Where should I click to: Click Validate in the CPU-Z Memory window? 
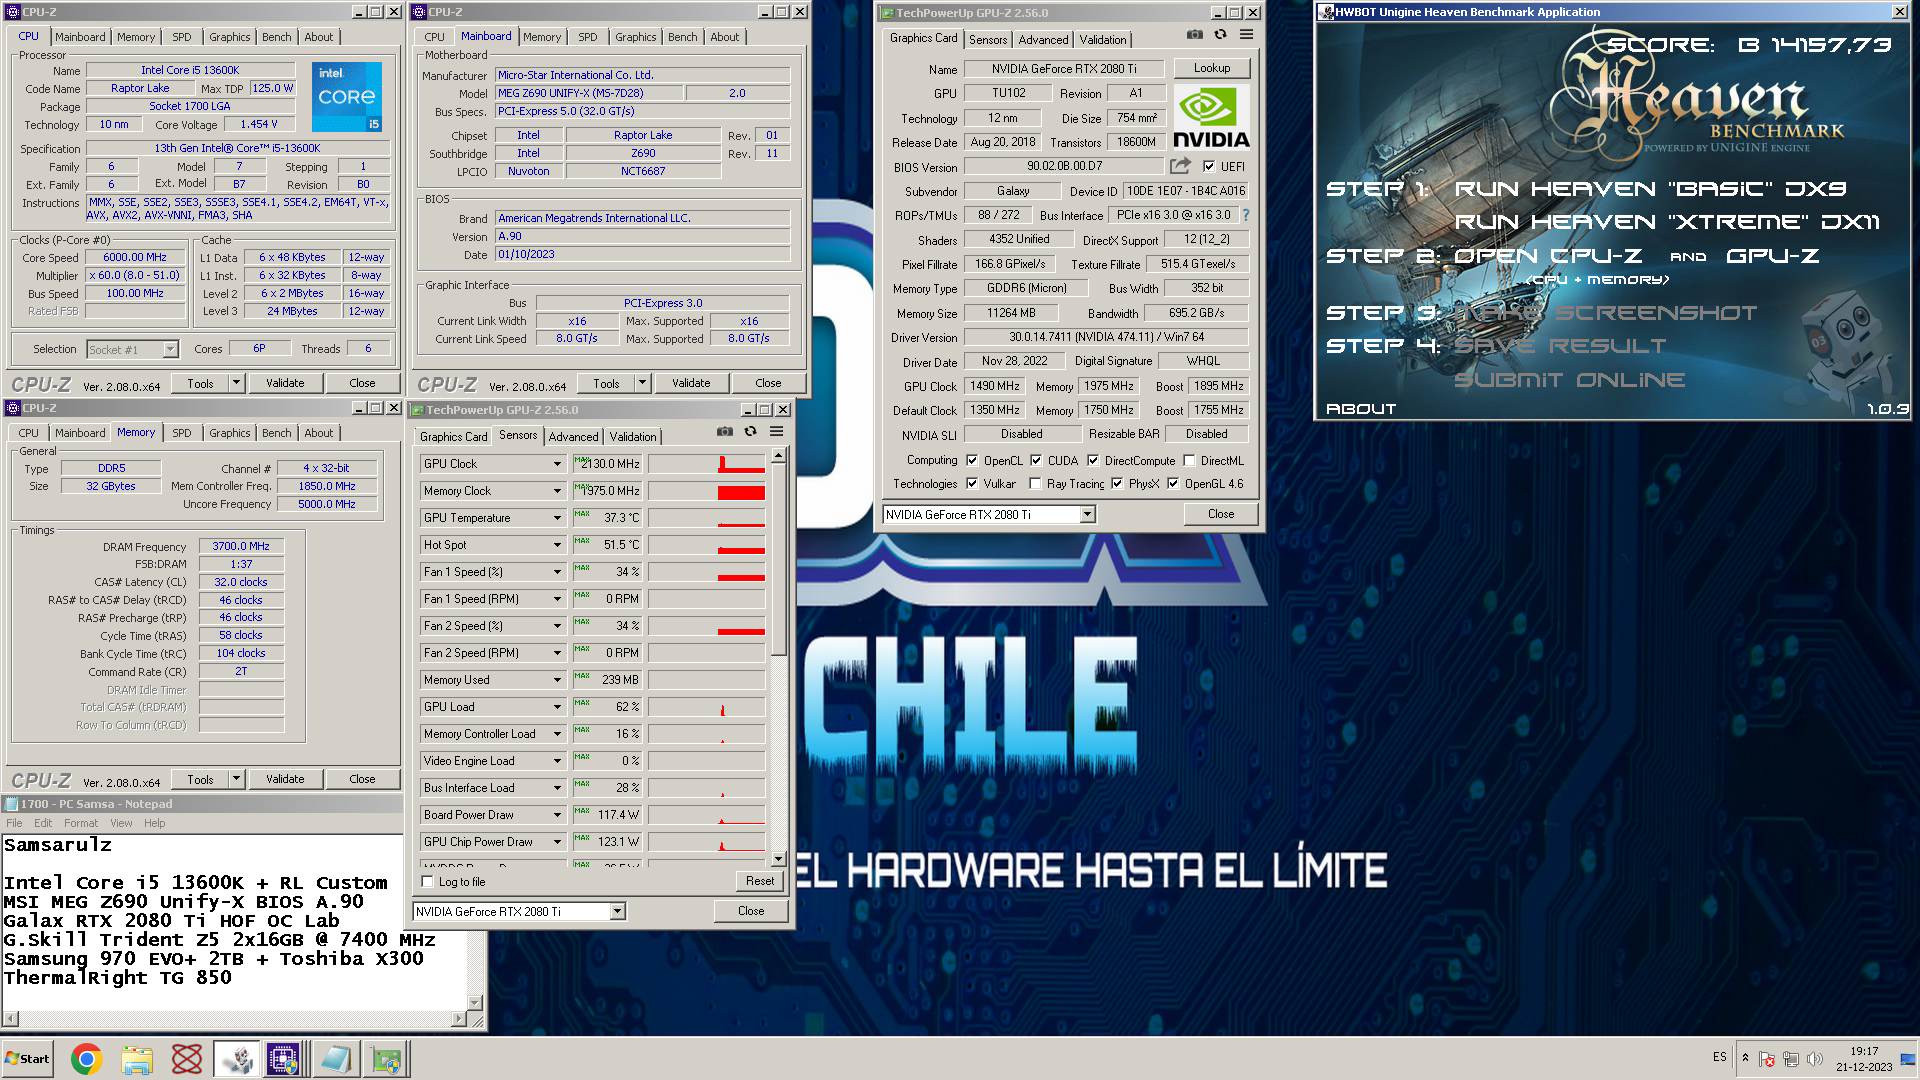tap(285, 779)
